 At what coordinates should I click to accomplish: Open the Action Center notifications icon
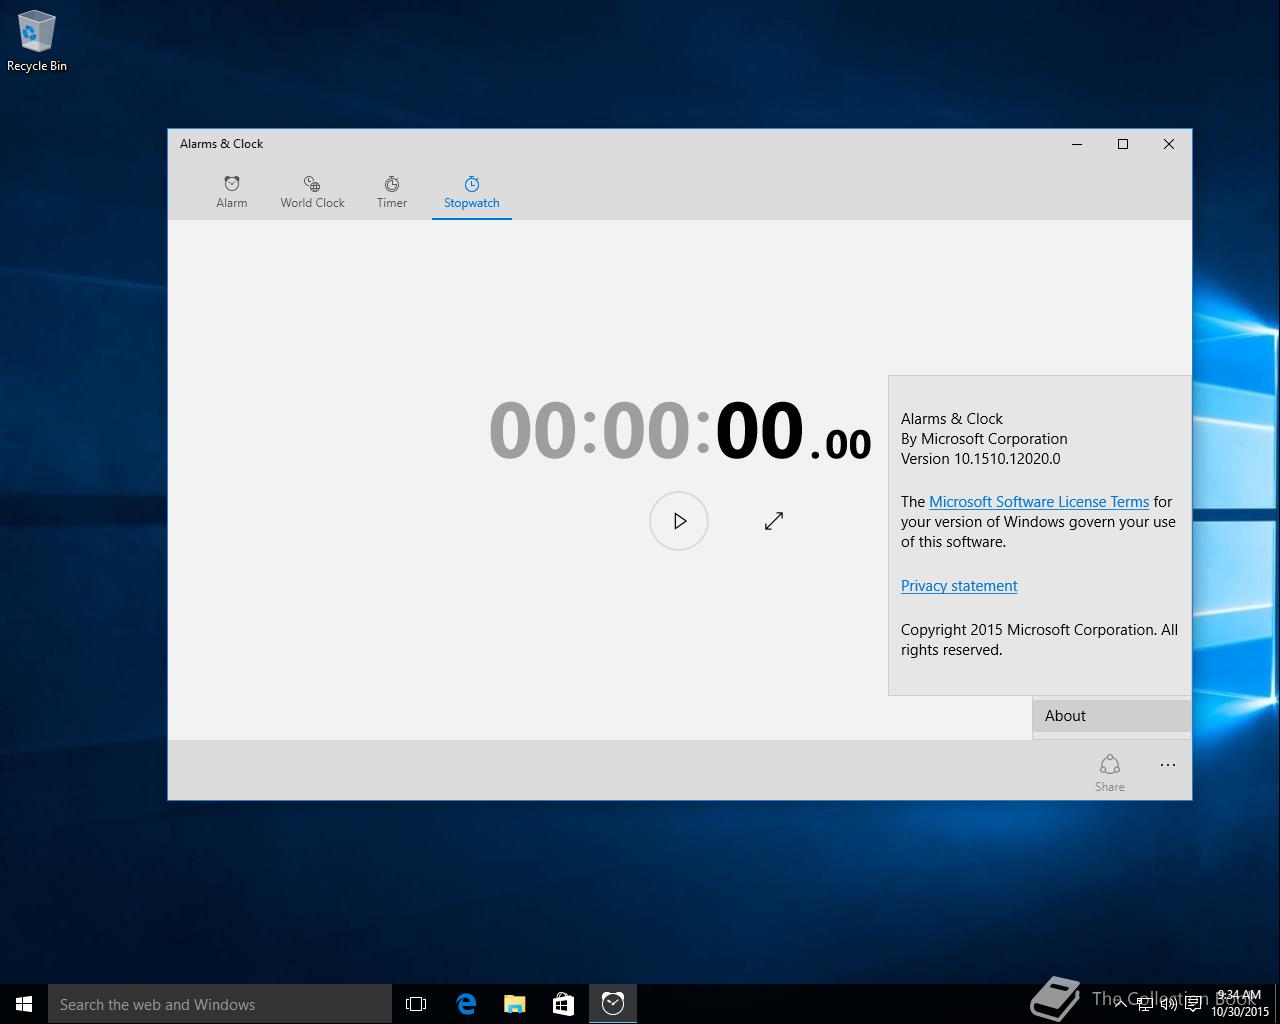click(1193, 1004)
